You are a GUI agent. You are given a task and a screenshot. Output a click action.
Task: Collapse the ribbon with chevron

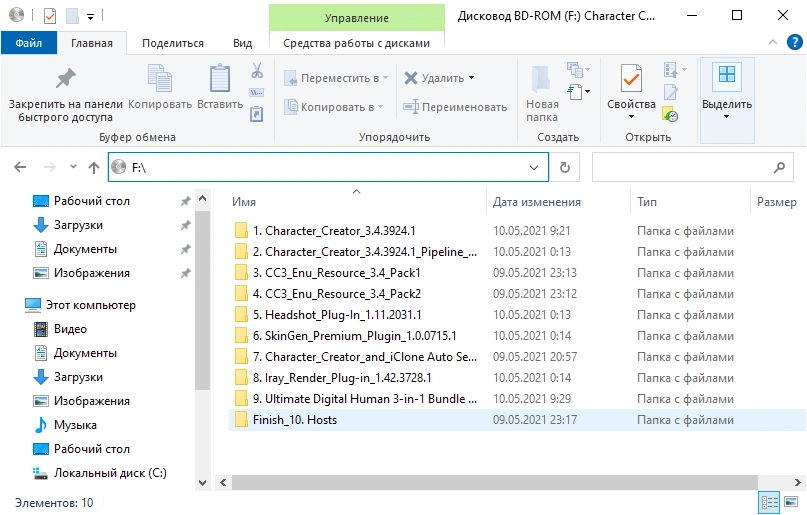pos(773,43)
